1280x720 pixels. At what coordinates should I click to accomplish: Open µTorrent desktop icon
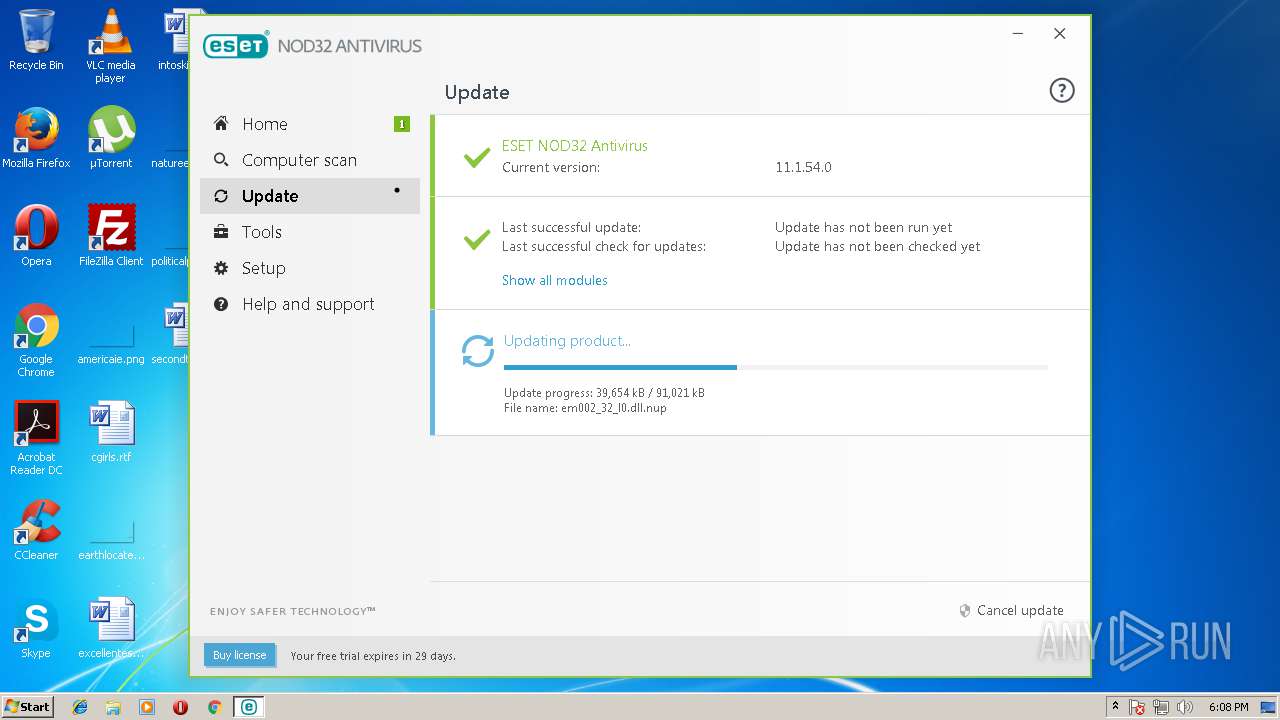(110, 138)
